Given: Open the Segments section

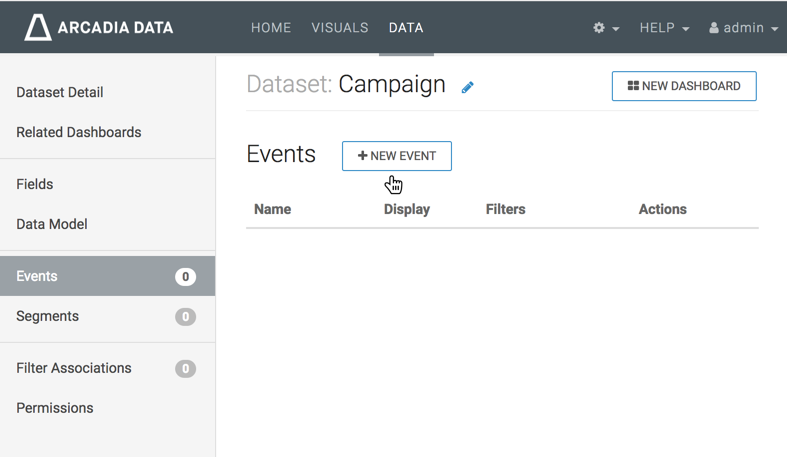Looking at the screenshot, I should coord(48,316).
